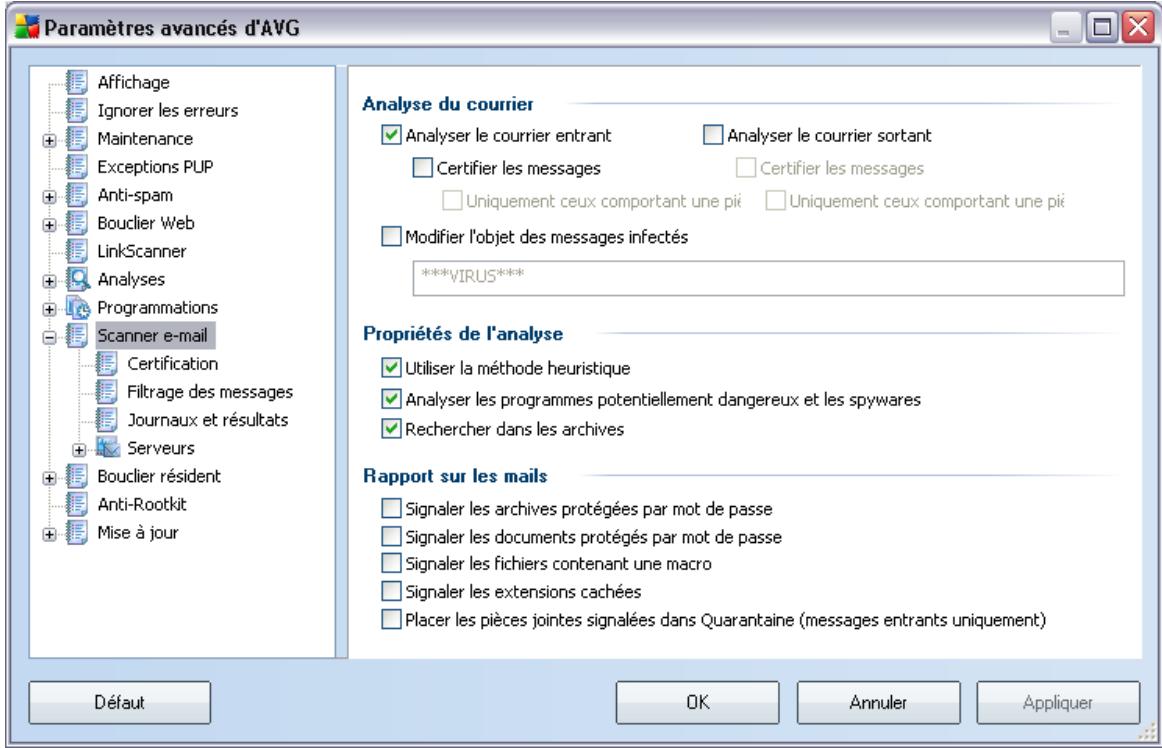This screenshot has height=748, width=1162.
Task: Close the Paramètres avancés d'AVG window
Action: (x=1138, y=27)
